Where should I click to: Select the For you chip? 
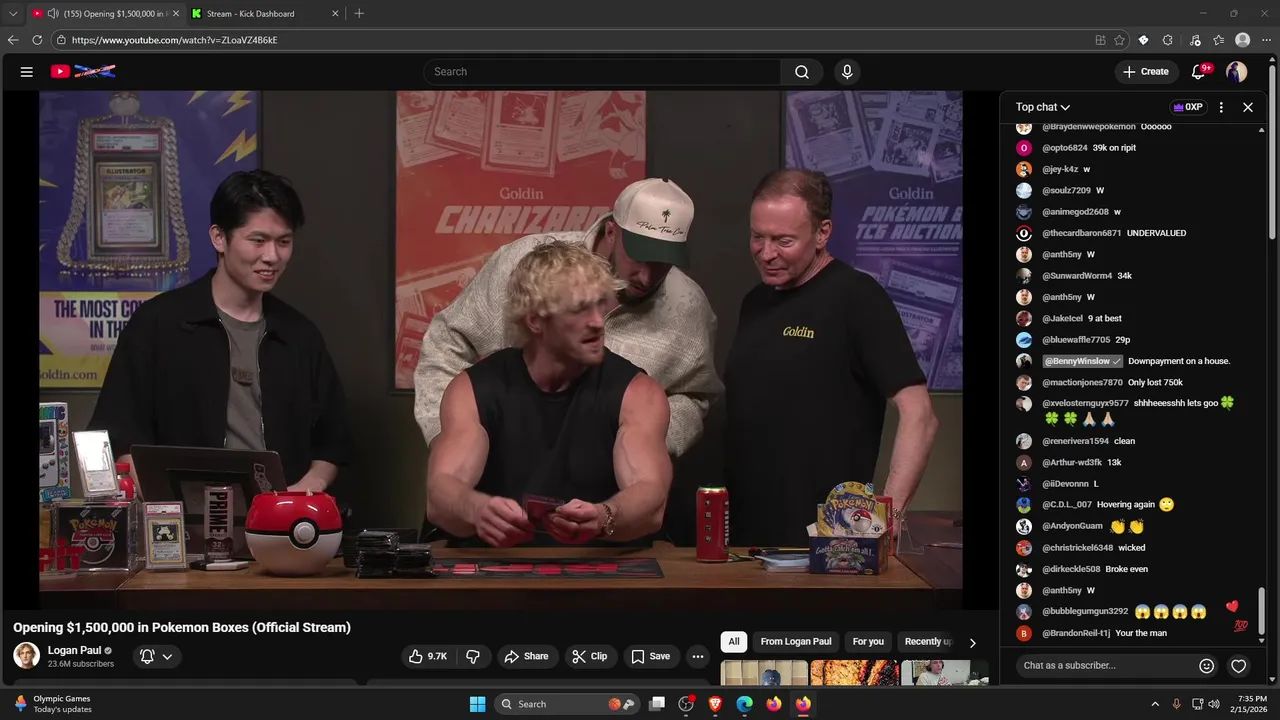(x=868, y=642)
